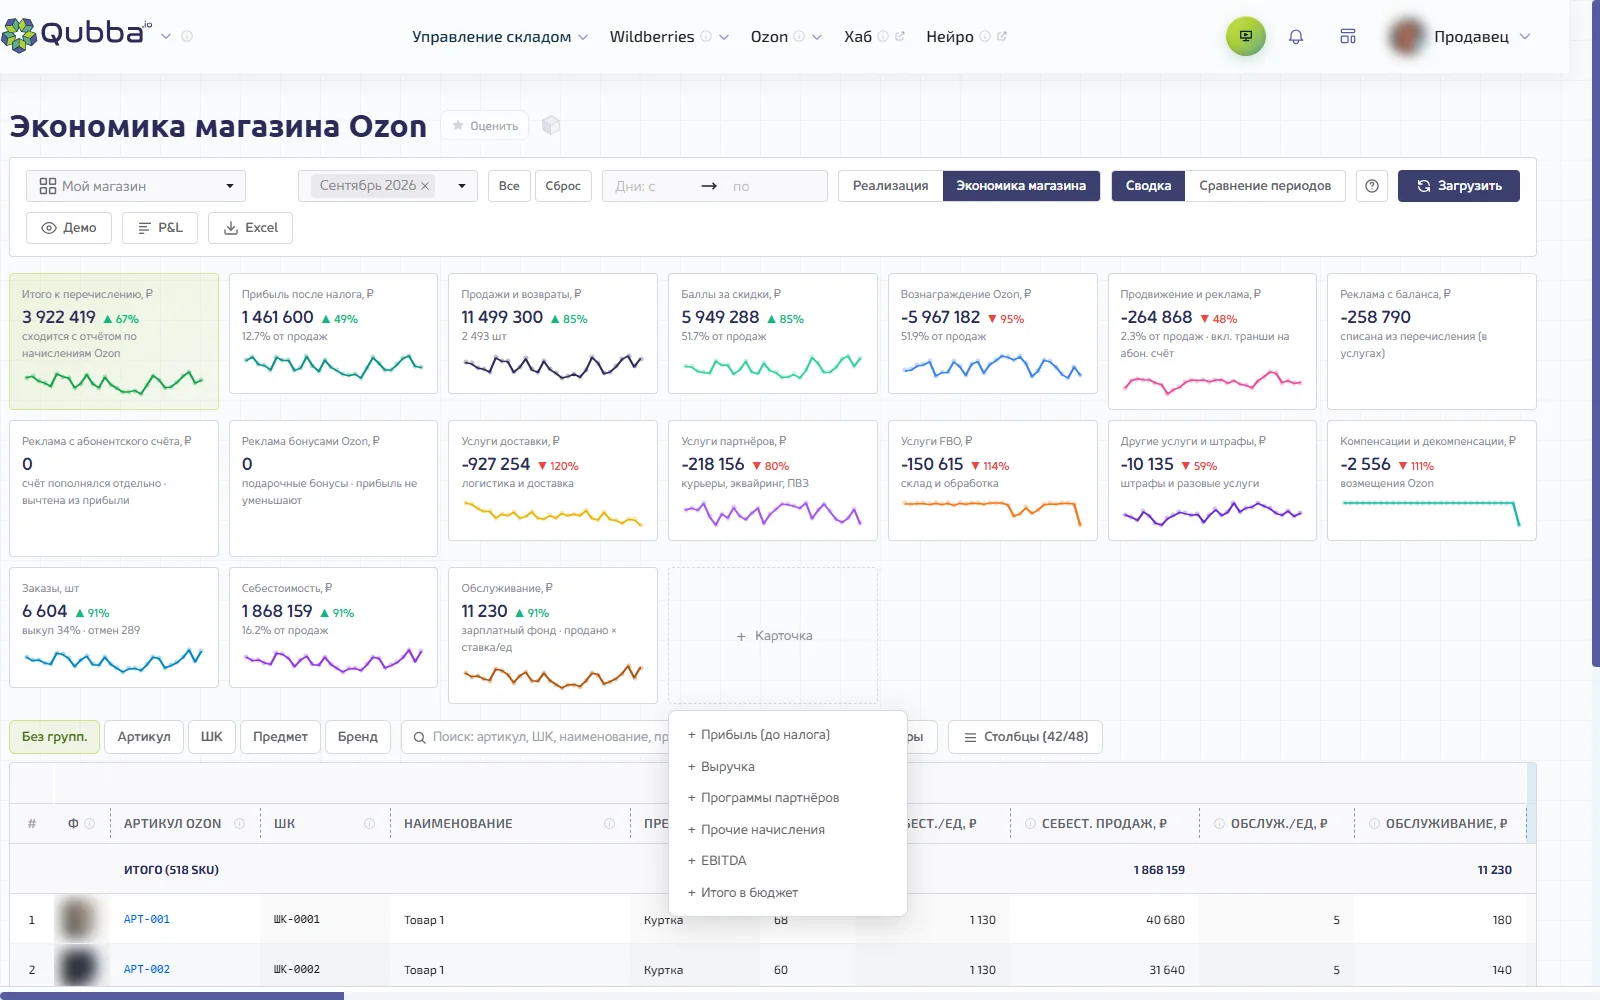Open the P&L report button
Image resolution: width=1600 pixels, height=1000 pixels.
pyautogui.click(x=160, y=228)
